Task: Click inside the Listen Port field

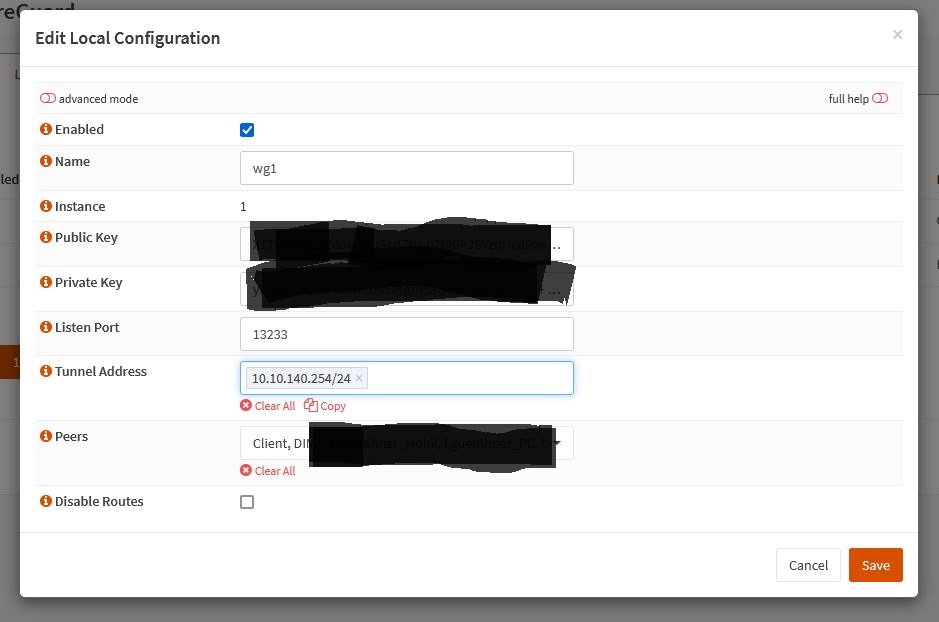Action: (x=406, y=334)
